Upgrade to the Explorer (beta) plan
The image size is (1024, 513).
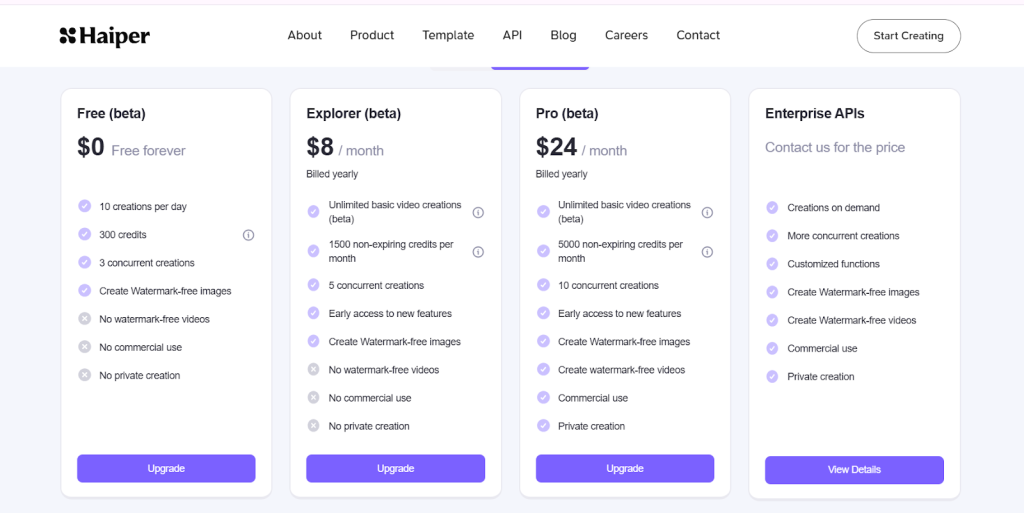(x=395, y=469)
